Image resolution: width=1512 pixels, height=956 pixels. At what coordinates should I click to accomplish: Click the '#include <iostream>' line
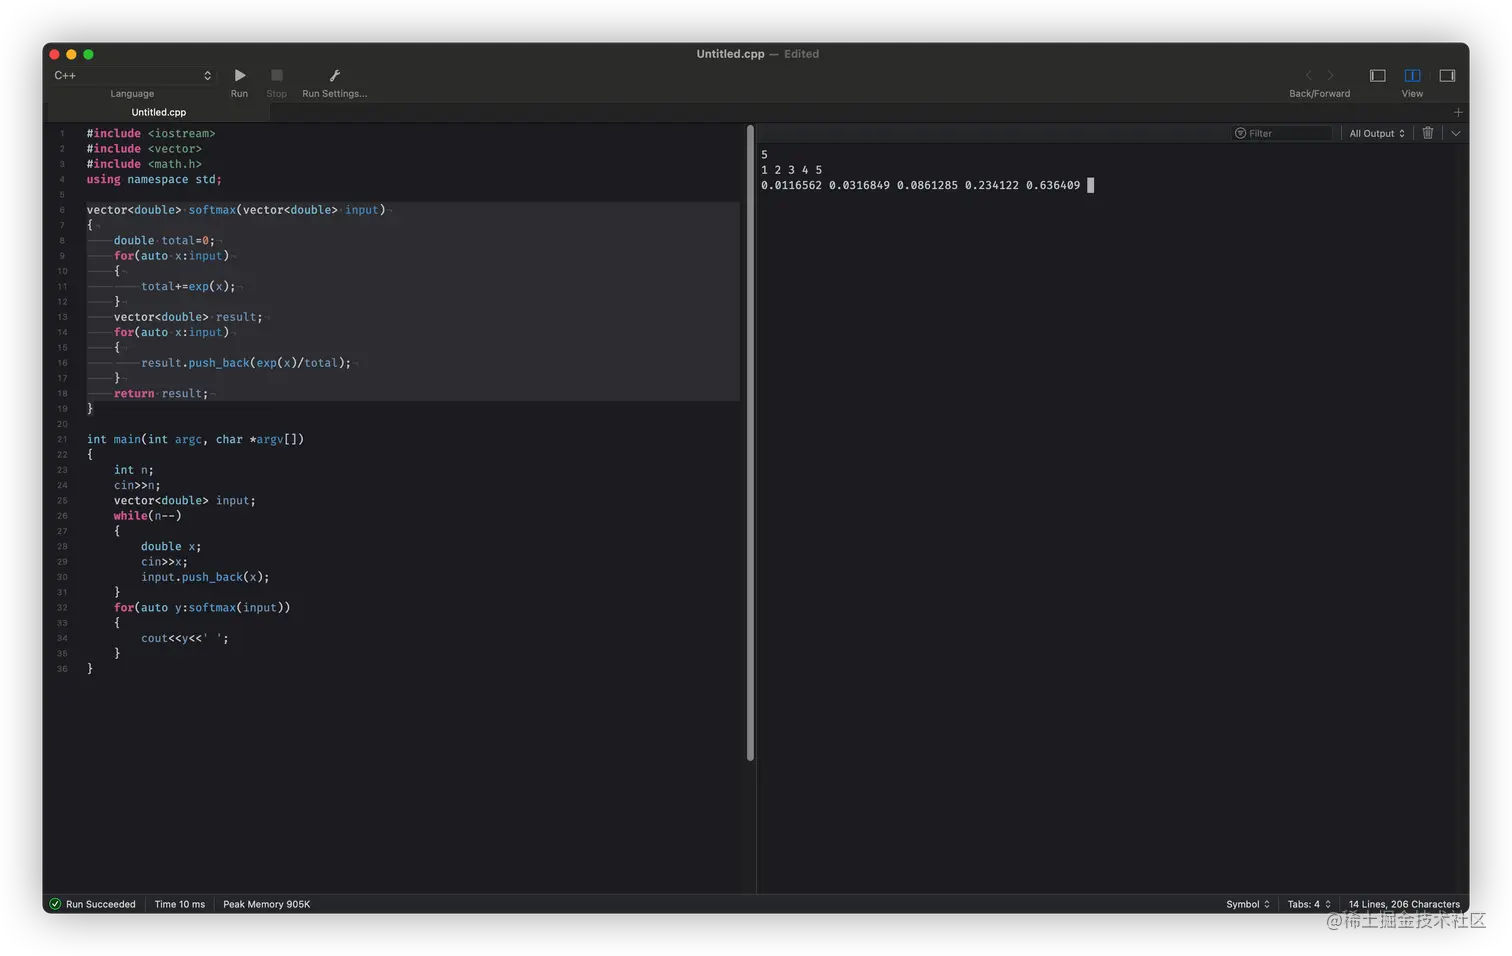(151, 133)
